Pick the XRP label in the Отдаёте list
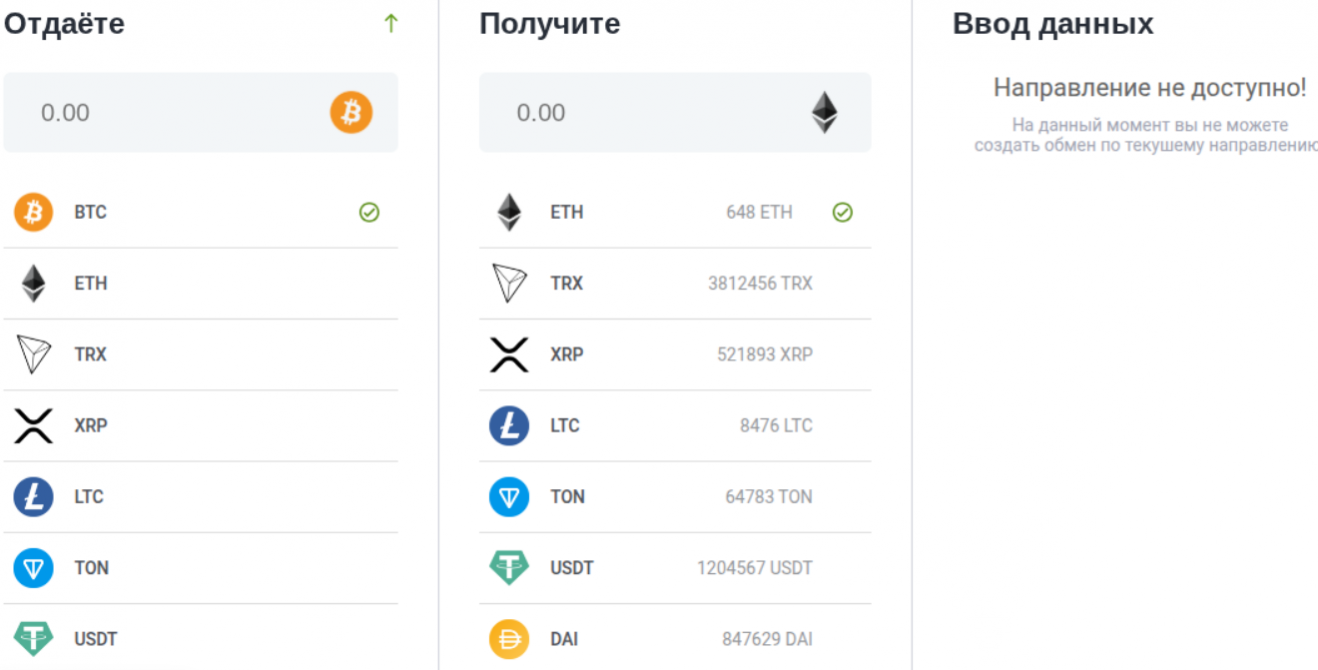This screenshot has width=1318, height=670. [91, 425]
